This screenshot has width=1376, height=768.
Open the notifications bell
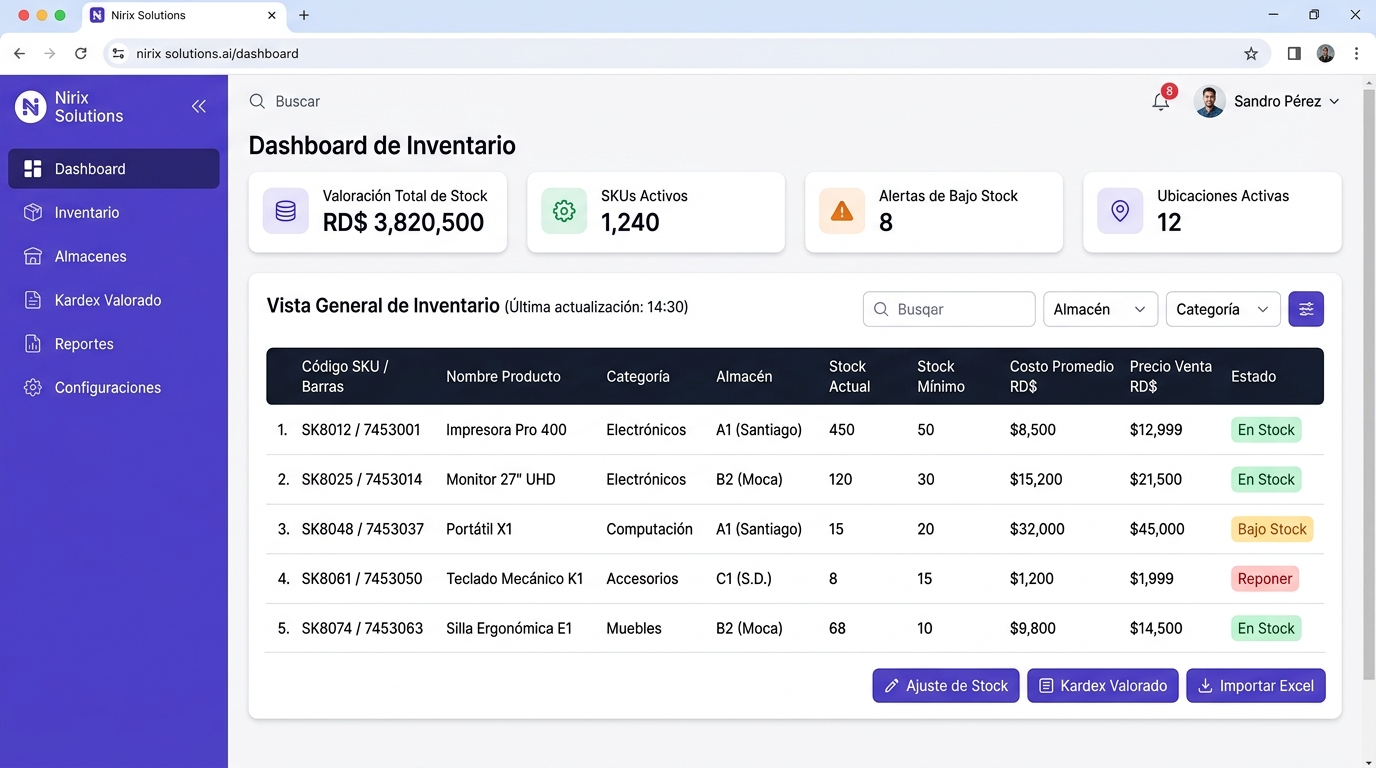[1161, 101]
